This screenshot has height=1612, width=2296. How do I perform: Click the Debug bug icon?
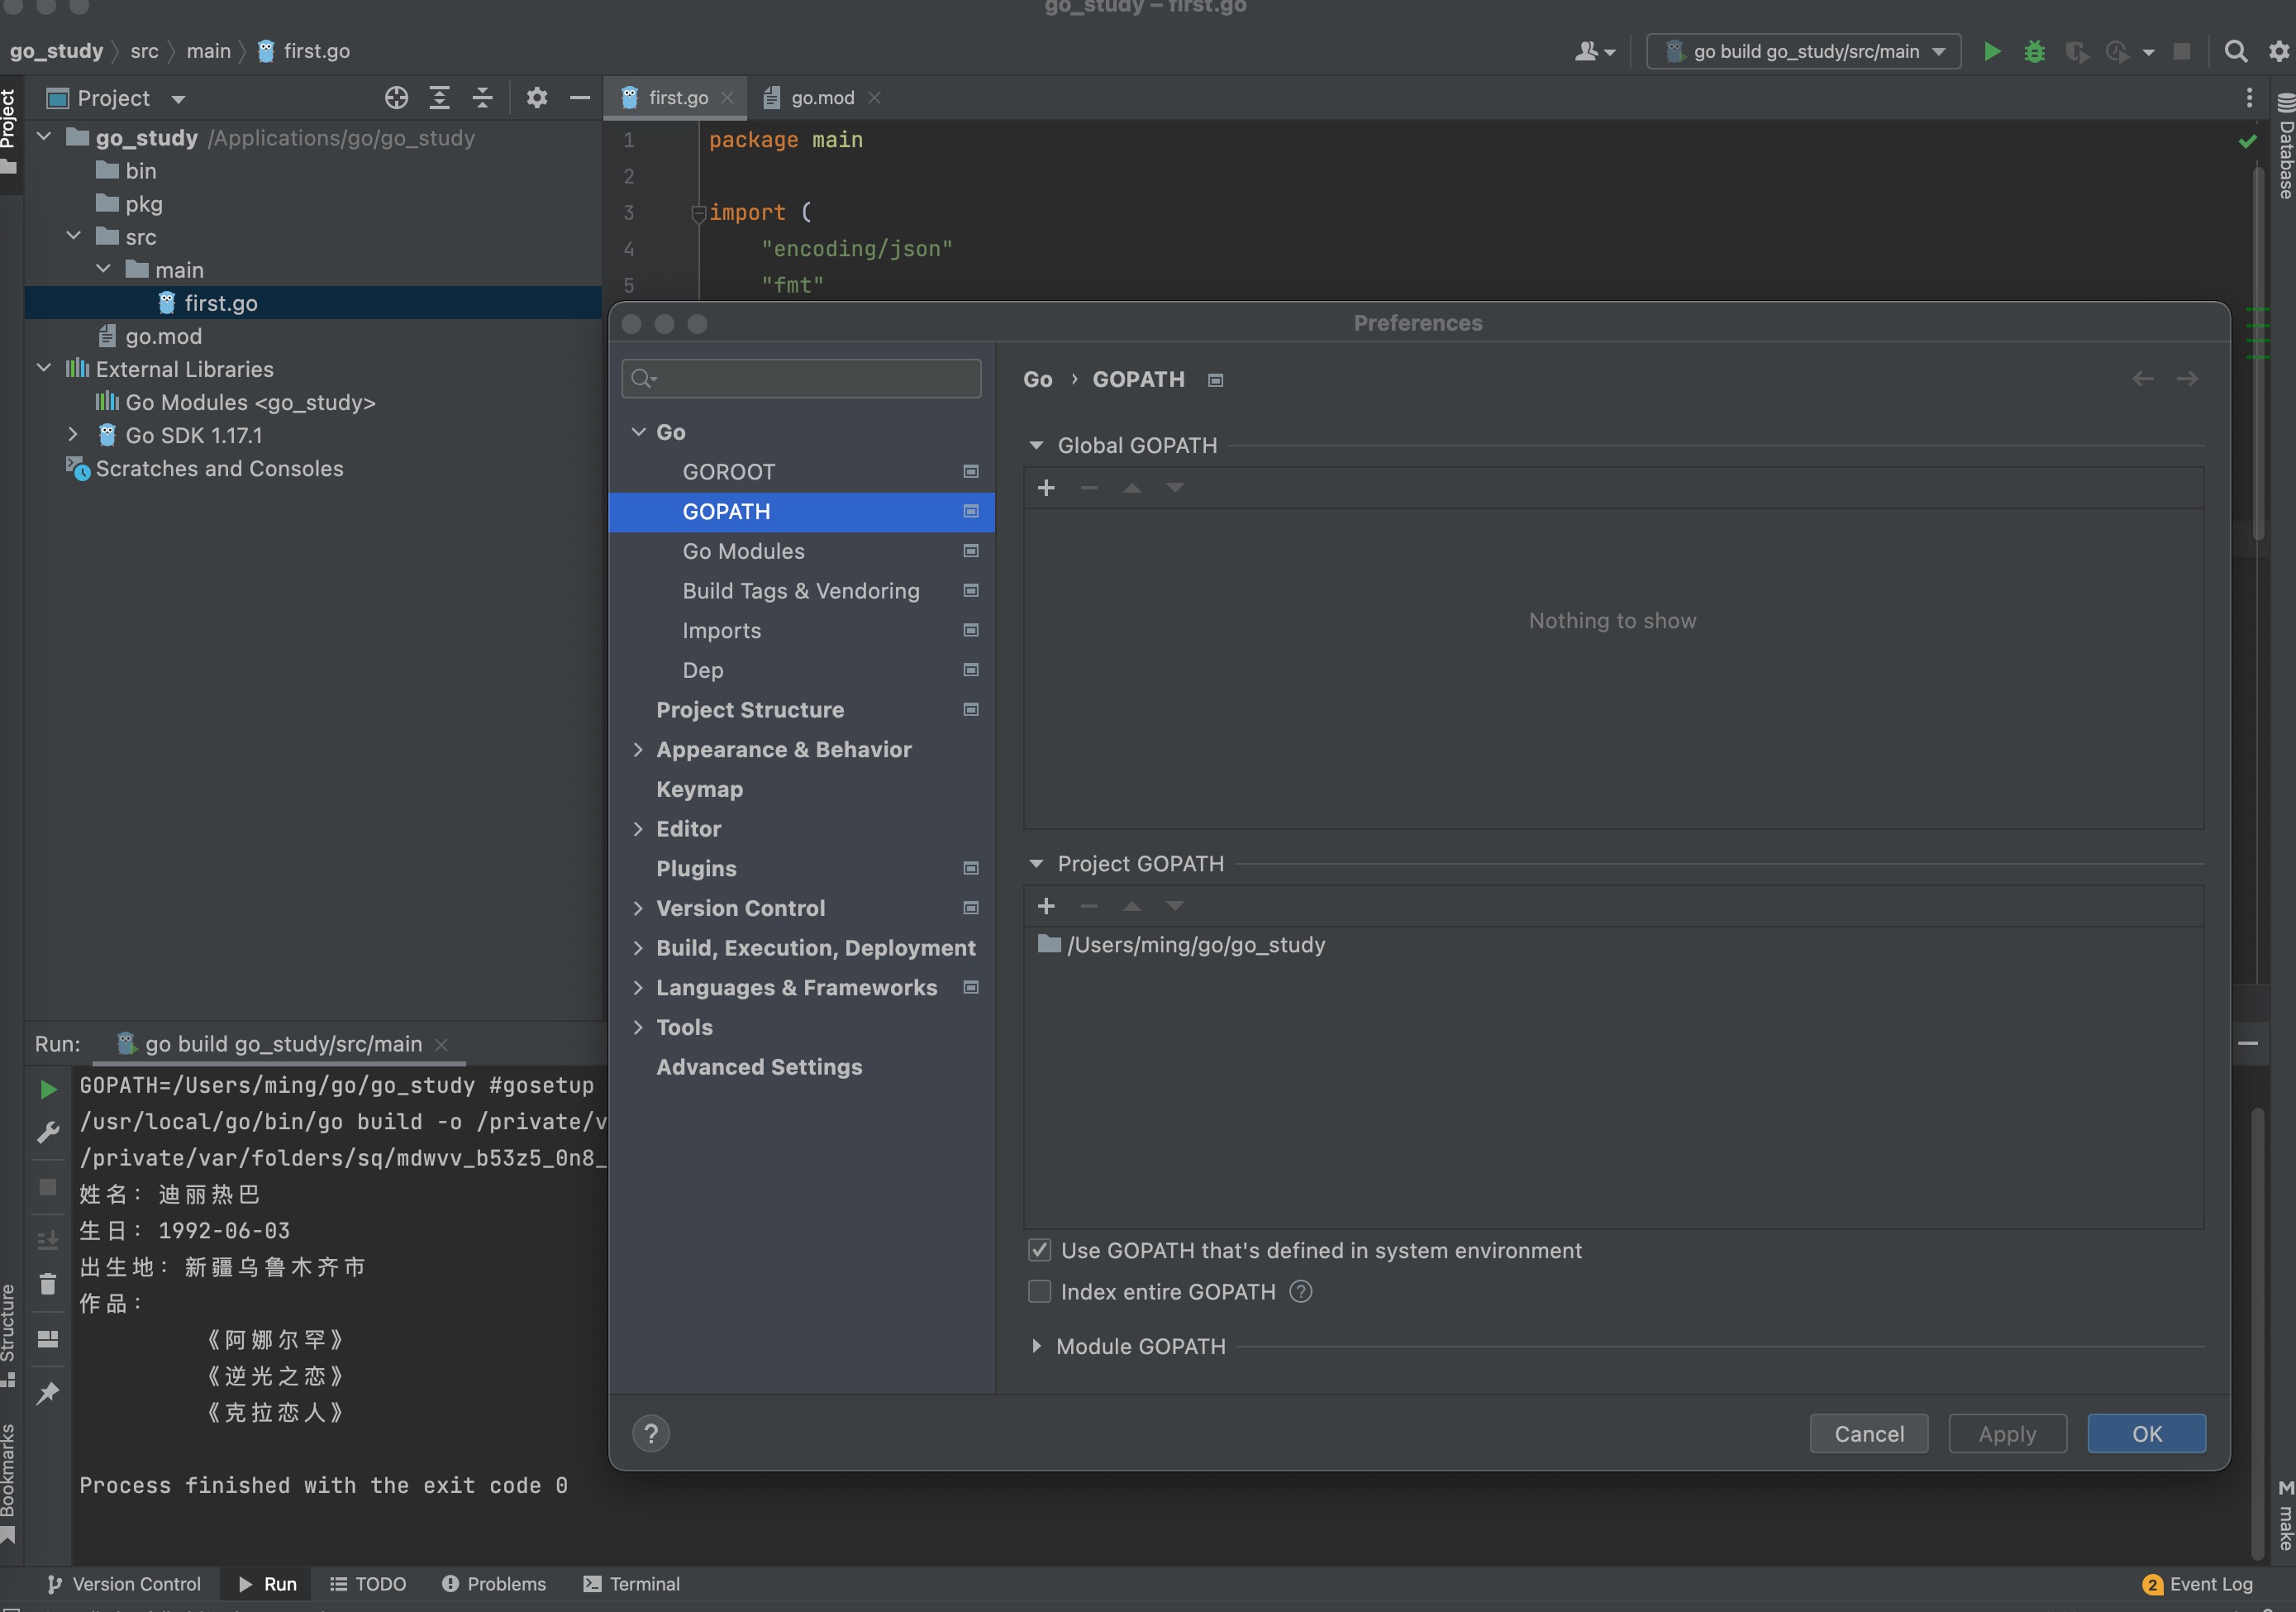pyautogui.click(x=2034, y=51)
